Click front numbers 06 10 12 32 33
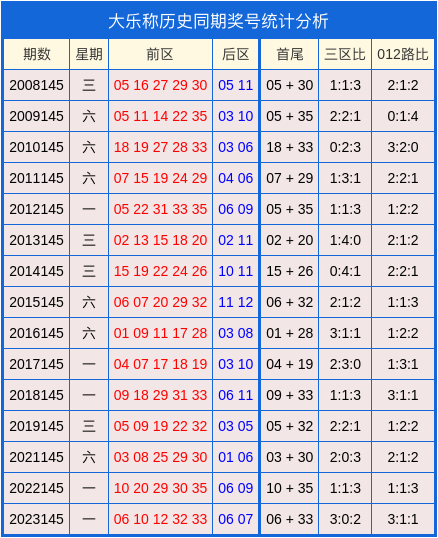438x538 pixels. 160,519
